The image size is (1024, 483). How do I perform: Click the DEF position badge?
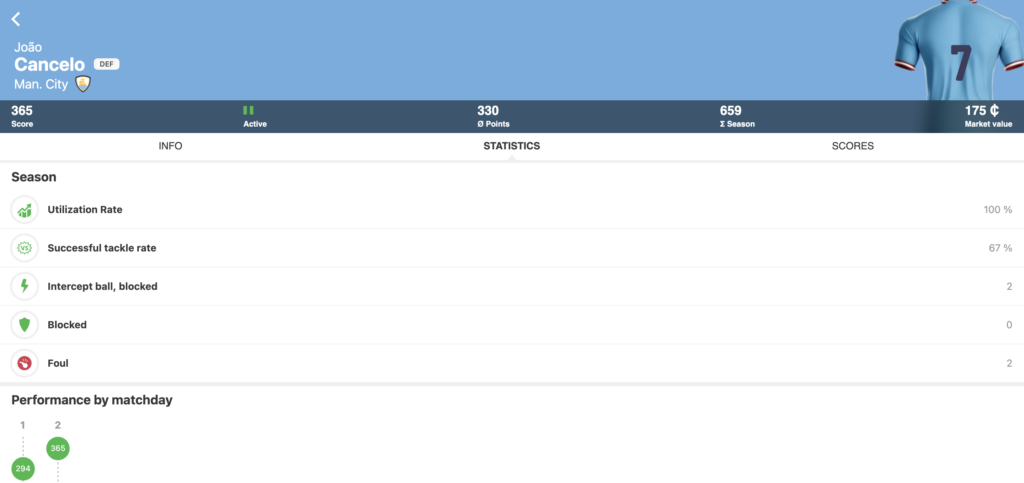click(x=106, y=64)
